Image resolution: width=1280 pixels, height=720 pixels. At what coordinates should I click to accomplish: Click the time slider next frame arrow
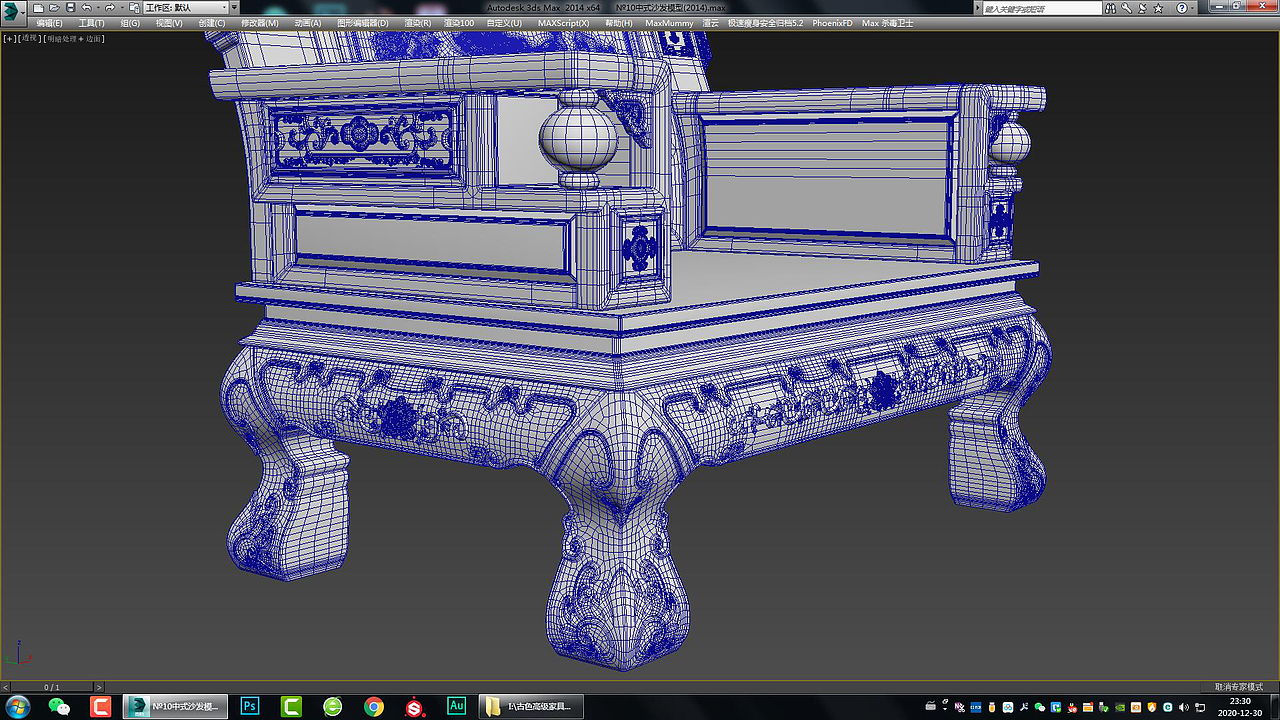pyautogui.click(x=99, y=687)
